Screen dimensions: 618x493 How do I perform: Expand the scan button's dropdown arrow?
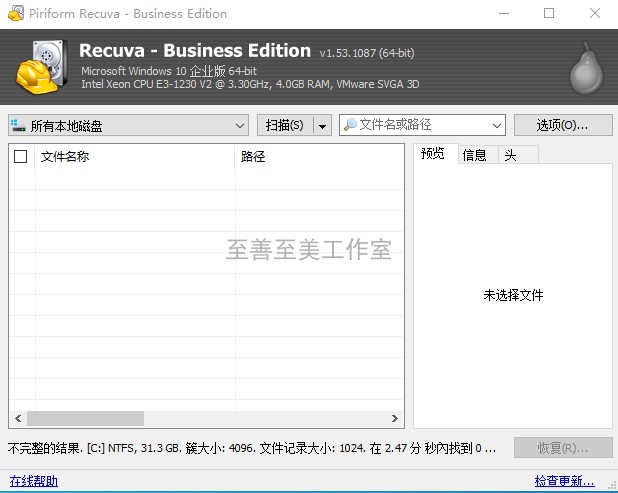[x=322, y=126]
